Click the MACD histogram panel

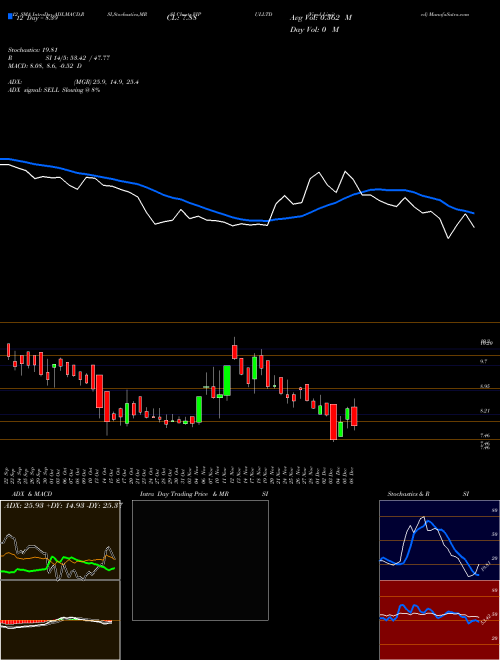[x=60, y=620]
